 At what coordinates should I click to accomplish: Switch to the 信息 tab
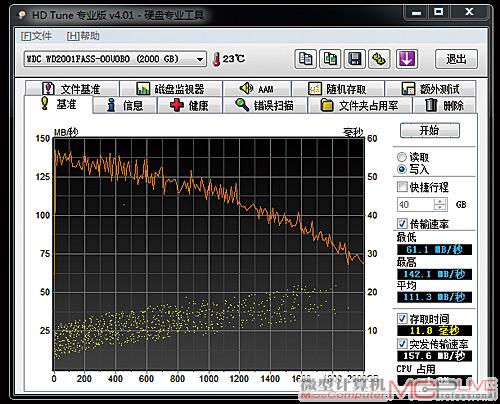125,105
